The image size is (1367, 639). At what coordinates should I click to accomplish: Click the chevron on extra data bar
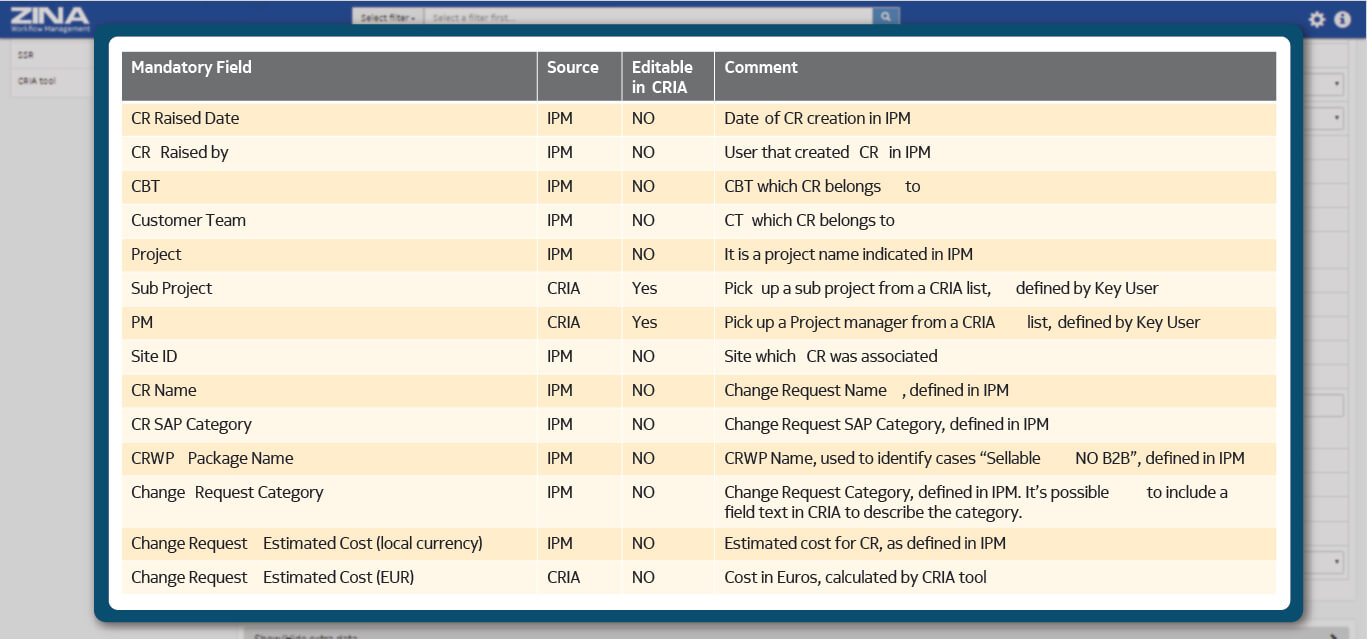coord(1334,634)
